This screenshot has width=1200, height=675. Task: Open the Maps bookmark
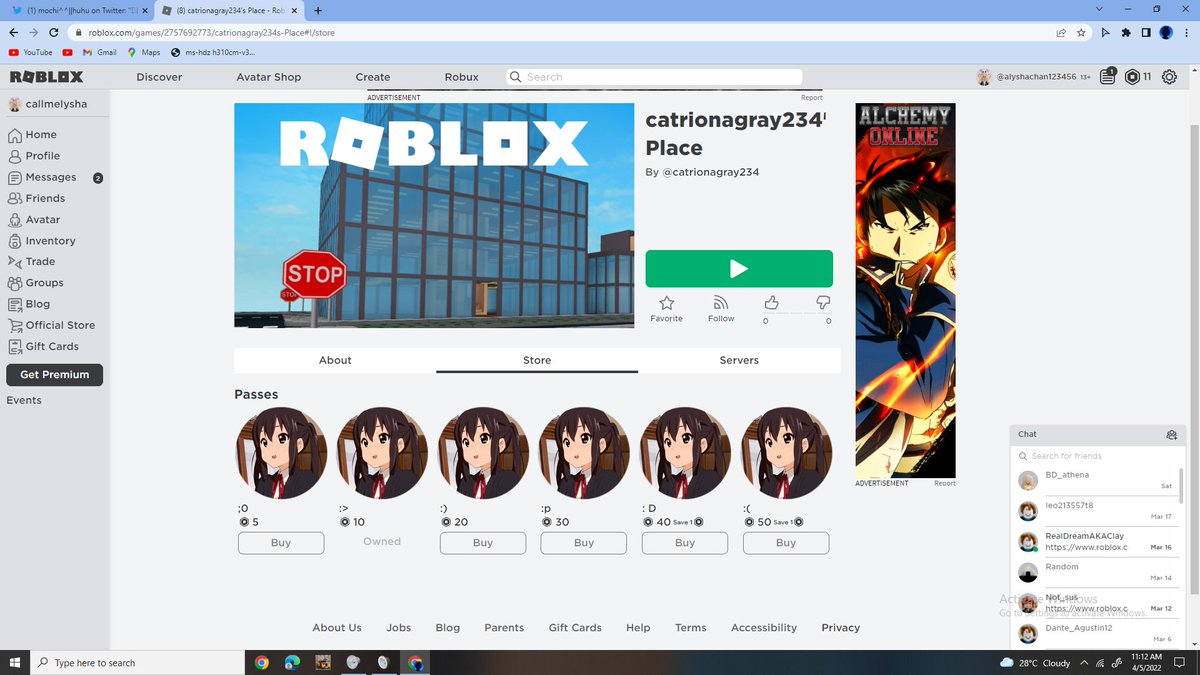pyautogui.click(x=143, y=52)
